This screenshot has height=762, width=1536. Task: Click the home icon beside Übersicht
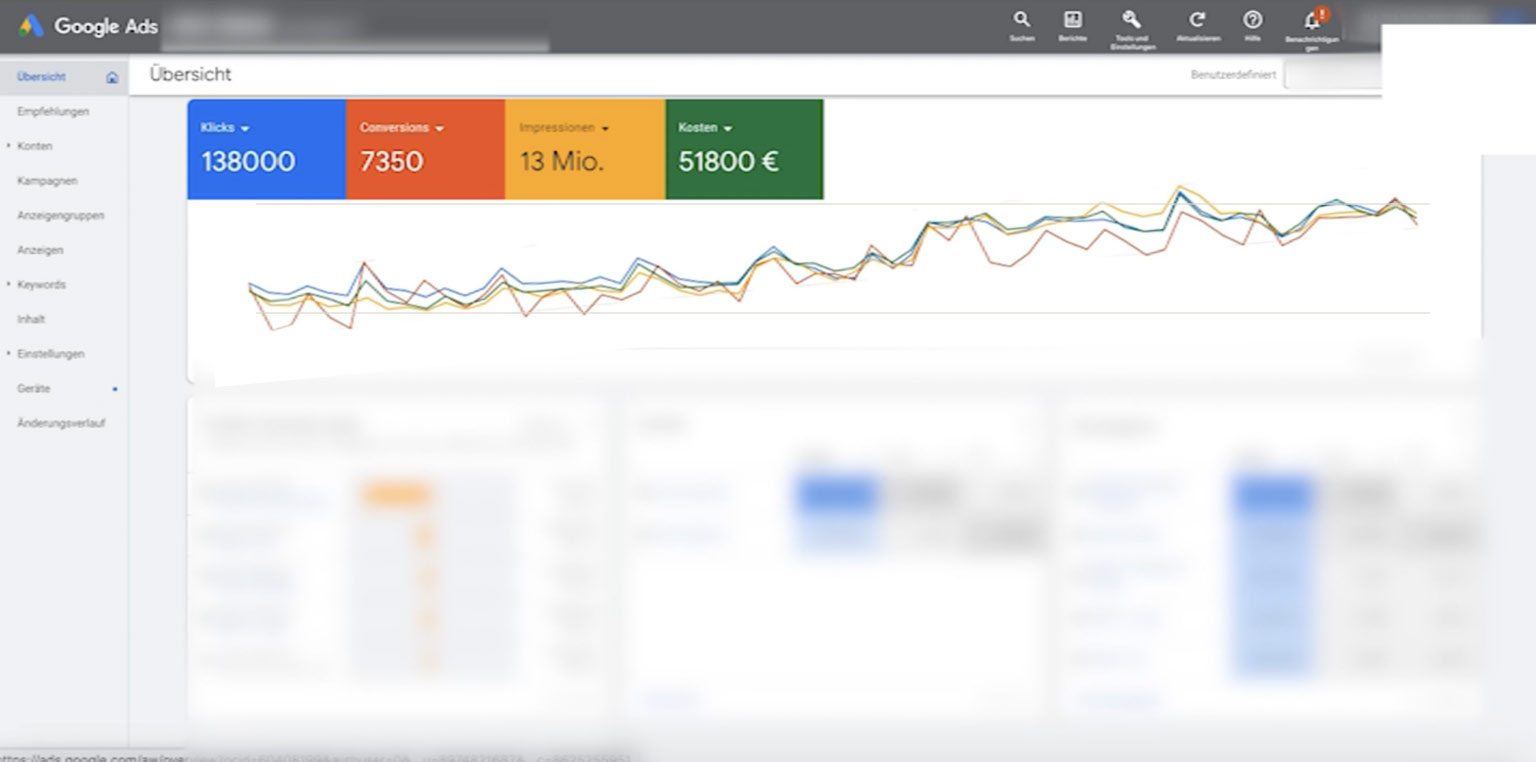click(x=112, y=77)
